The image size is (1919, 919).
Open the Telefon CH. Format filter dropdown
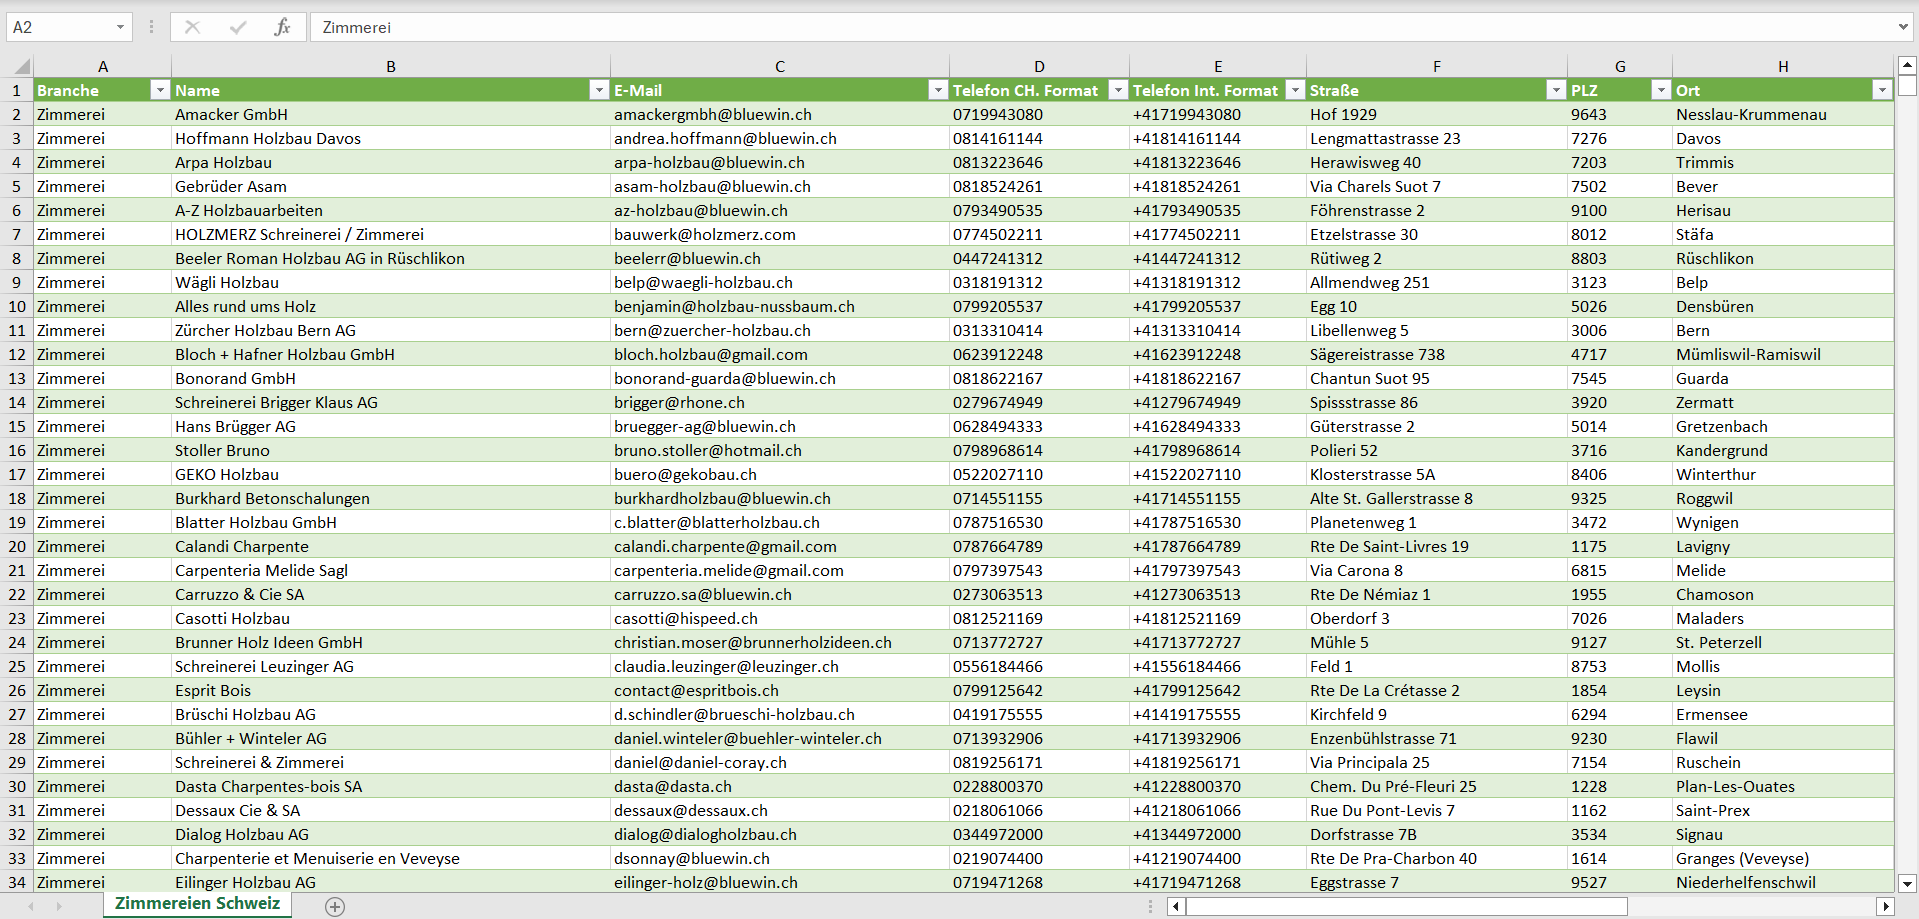pyautogui.click(x=1118, y=90)
